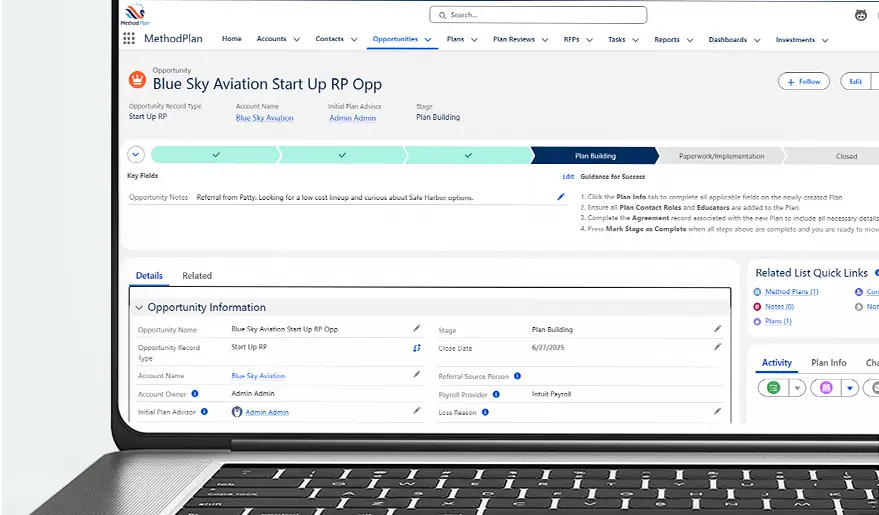
Task: Click the Follow button
Action: [x=803, y=81]
